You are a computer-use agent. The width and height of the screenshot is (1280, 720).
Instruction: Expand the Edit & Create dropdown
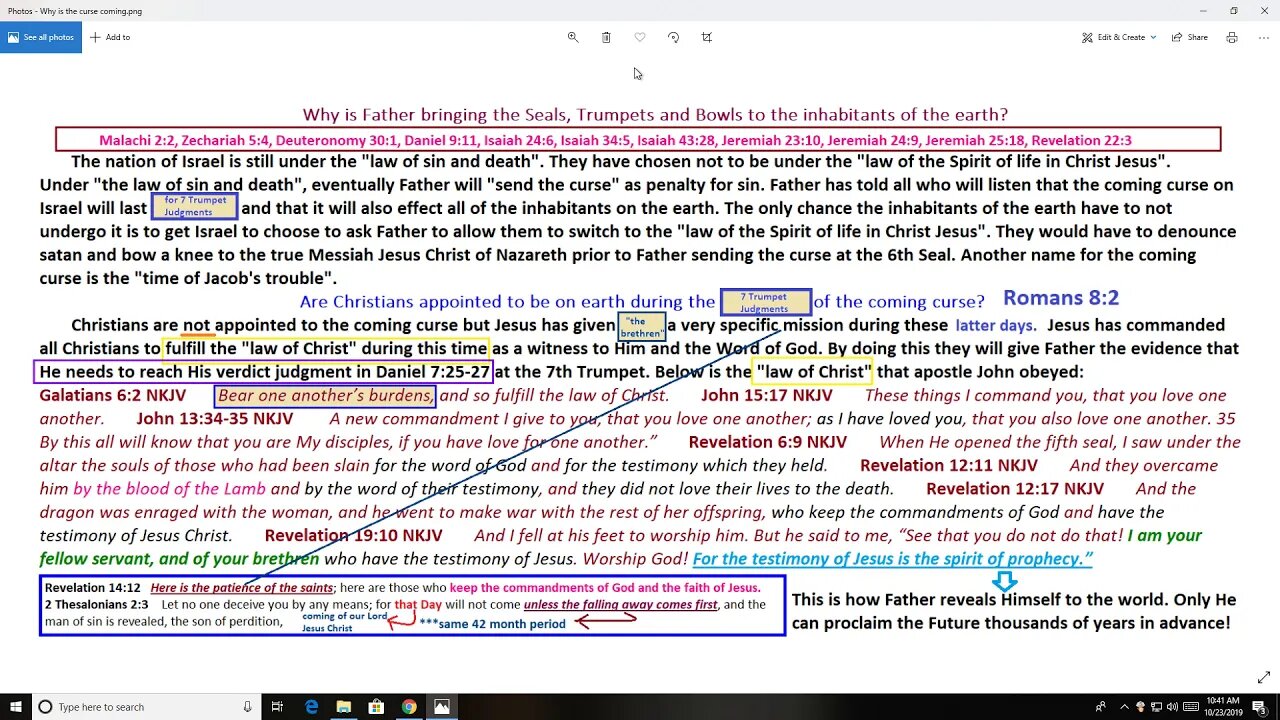point(1119,37)
